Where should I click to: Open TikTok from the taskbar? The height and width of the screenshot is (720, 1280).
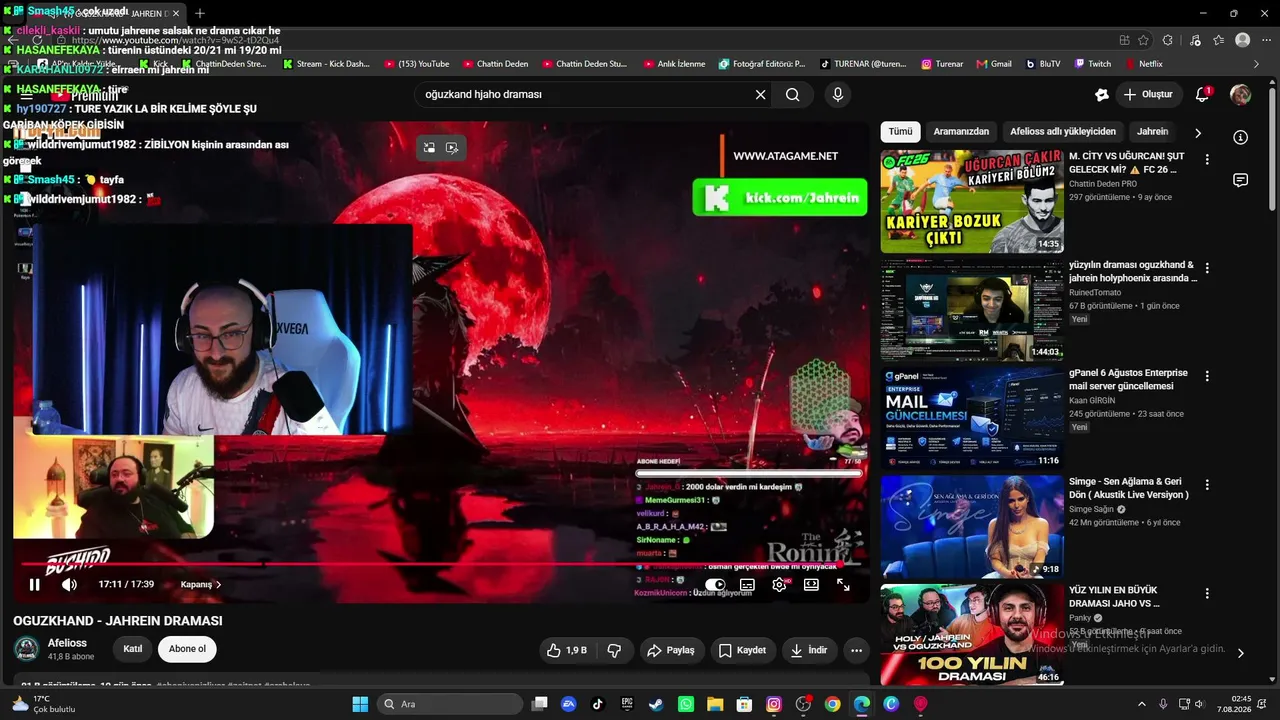tap(598, 704)
